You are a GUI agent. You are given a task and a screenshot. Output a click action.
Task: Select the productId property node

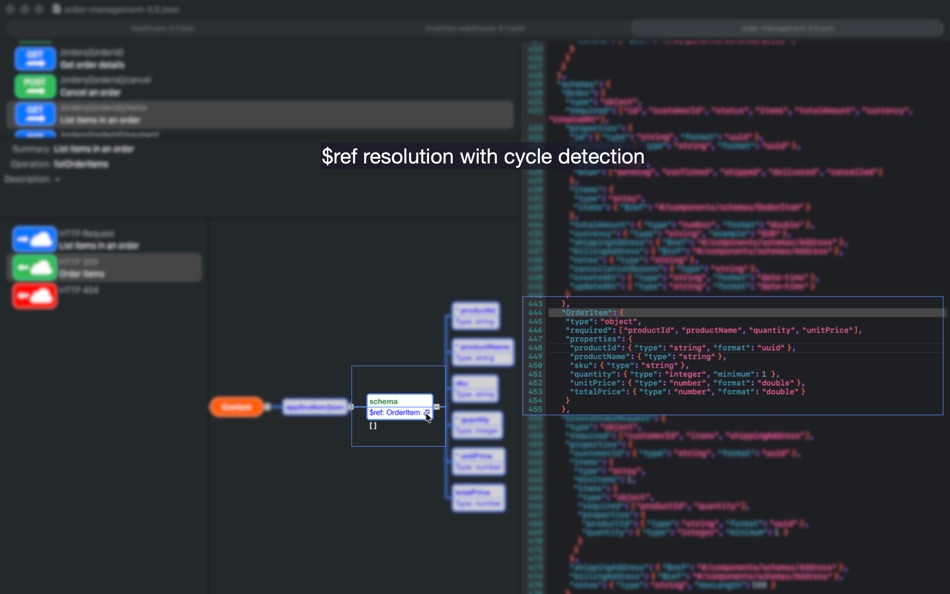pyautogui.click(x=476, y=316)
